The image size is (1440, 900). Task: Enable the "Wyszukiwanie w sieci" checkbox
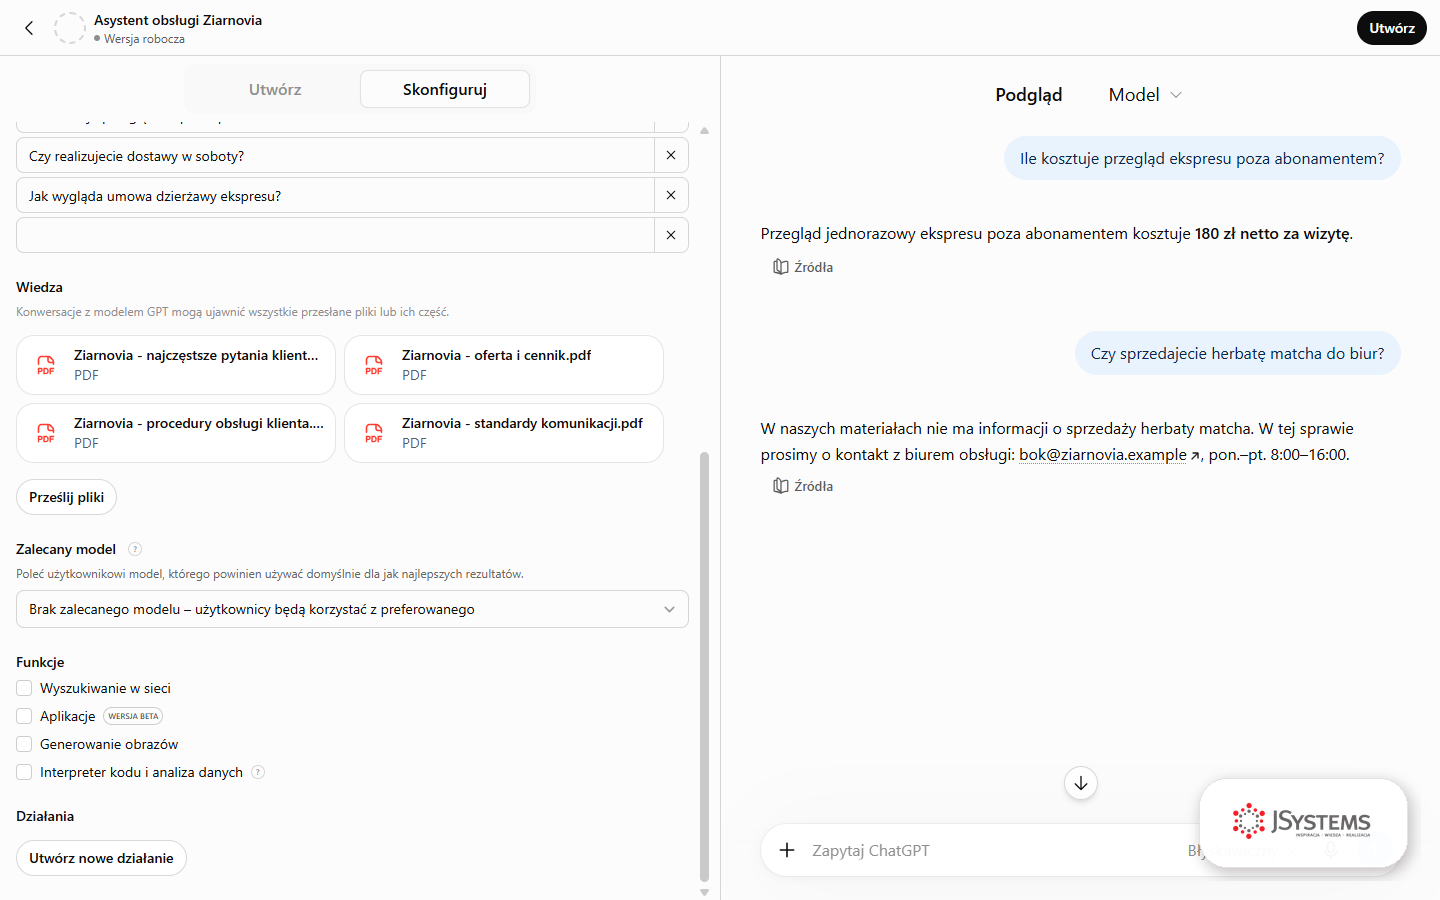click(24, 688)
